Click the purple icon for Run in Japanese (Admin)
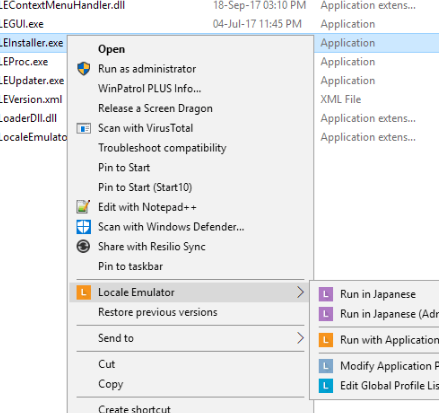The height and width of the screenshot is (413, 439). tap(326, 314)
